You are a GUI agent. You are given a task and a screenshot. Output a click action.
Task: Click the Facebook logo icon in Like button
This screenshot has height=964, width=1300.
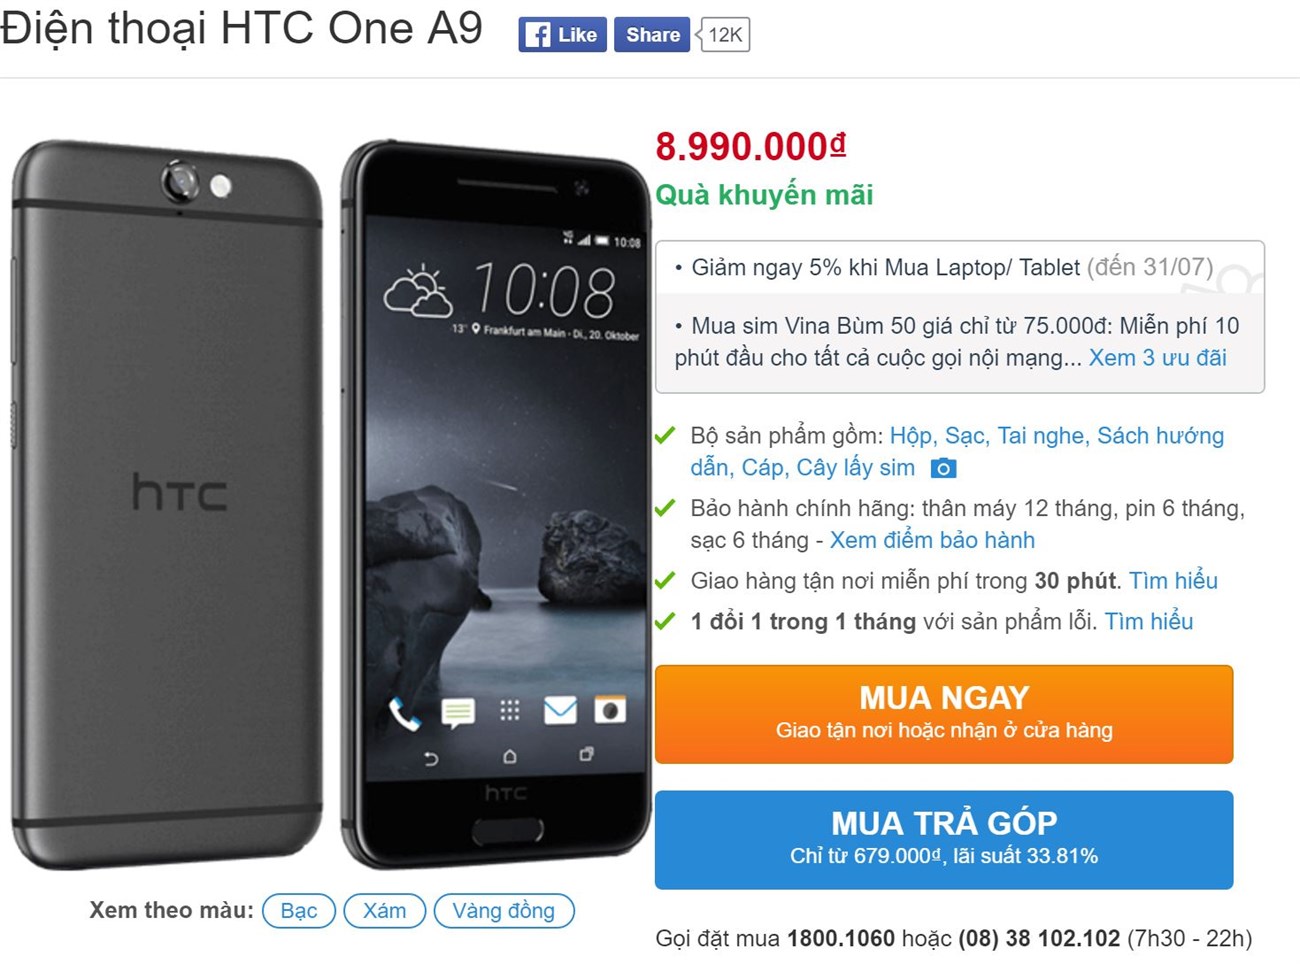[538, 35]
